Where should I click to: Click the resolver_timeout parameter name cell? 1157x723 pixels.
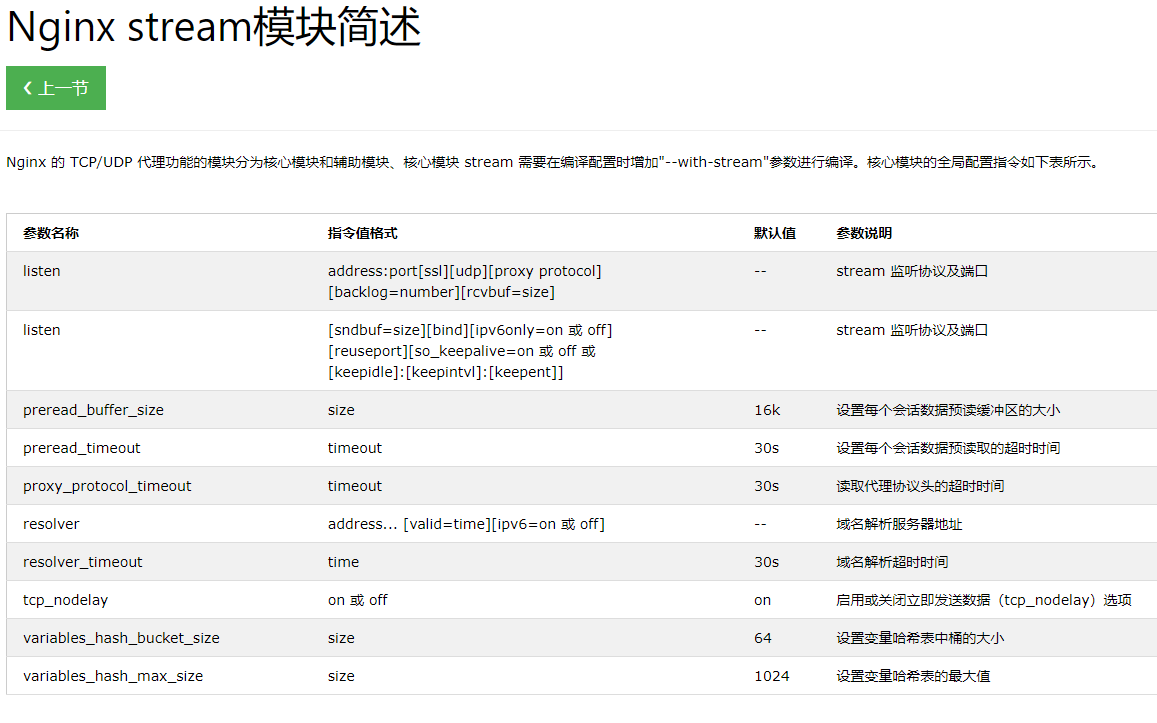click(x=83, y=562)
